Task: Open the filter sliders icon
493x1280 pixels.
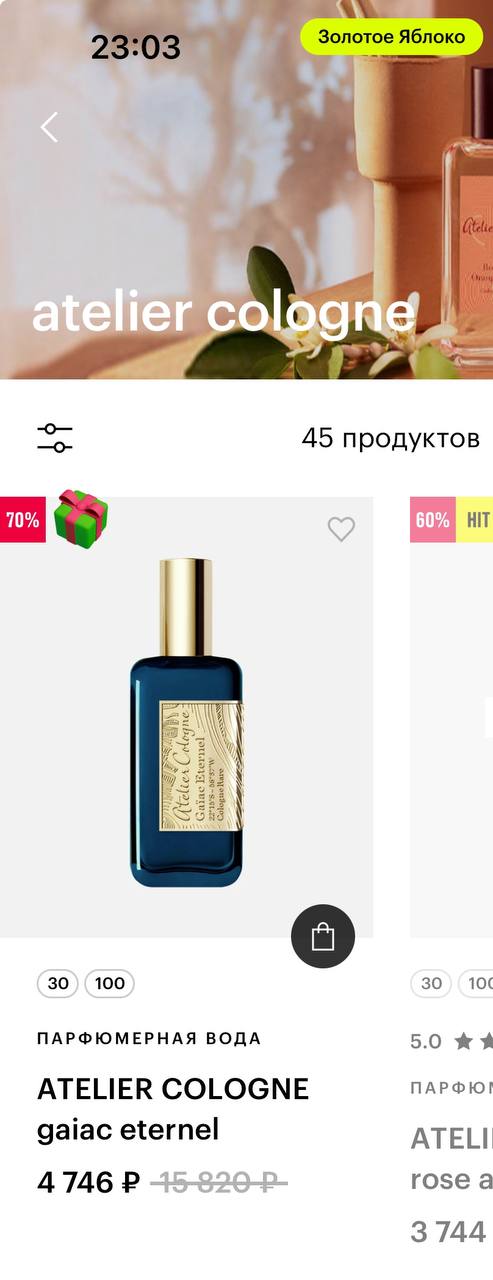Action: point(55,438)
